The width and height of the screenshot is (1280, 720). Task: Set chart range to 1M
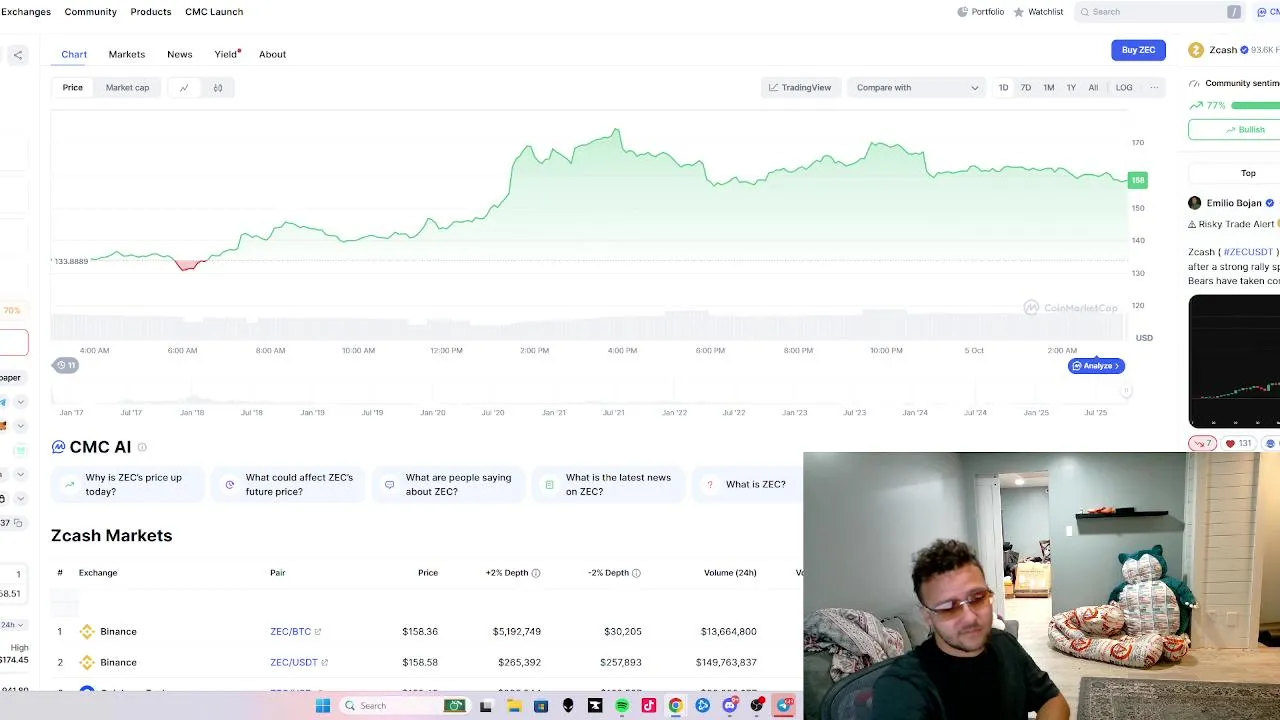coord(1049,88)
